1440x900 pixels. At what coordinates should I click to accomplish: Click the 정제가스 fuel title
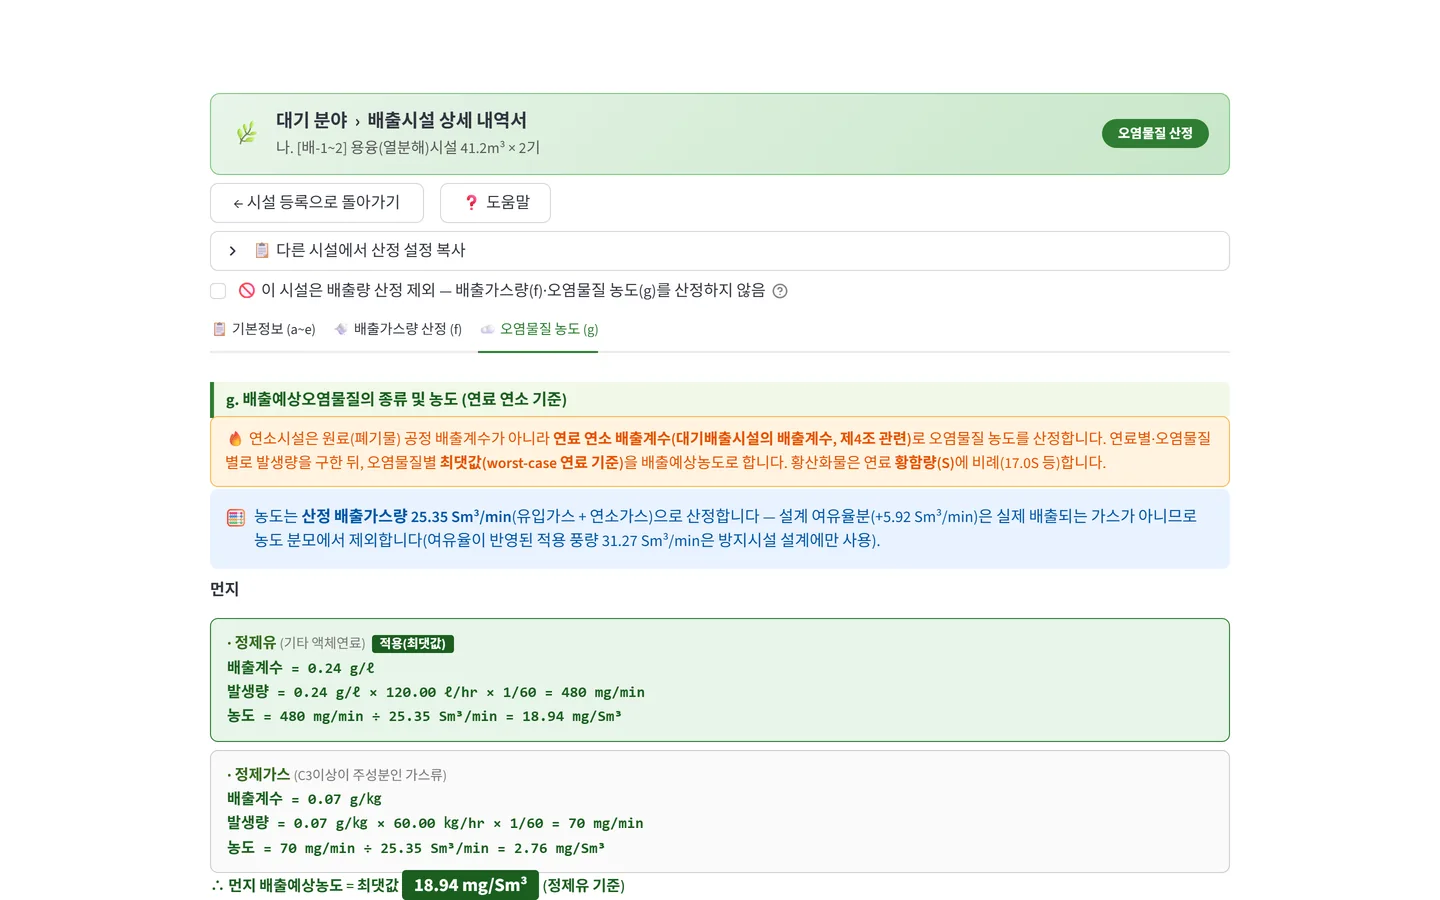click(x=262, y=774)
